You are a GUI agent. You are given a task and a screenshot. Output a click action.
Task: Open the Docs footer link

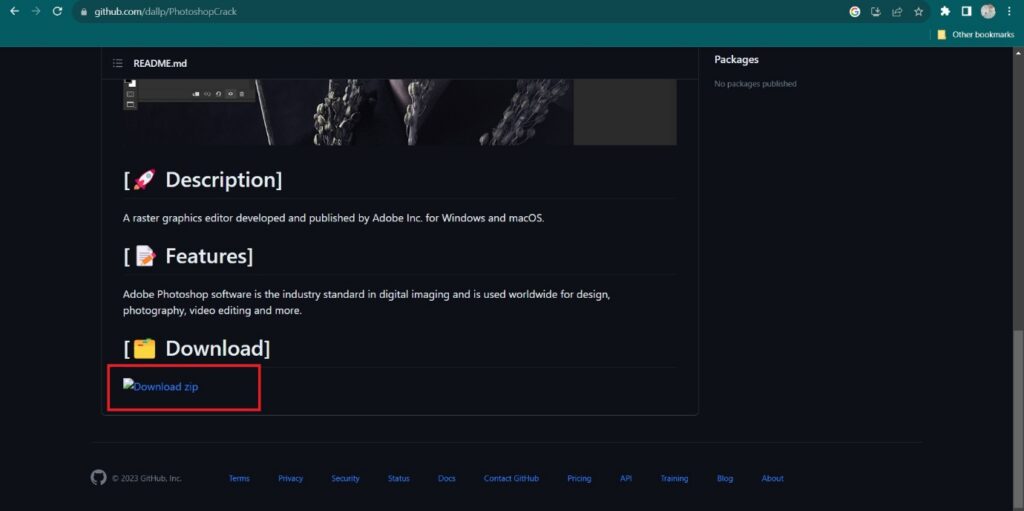[x=446, y=479]
